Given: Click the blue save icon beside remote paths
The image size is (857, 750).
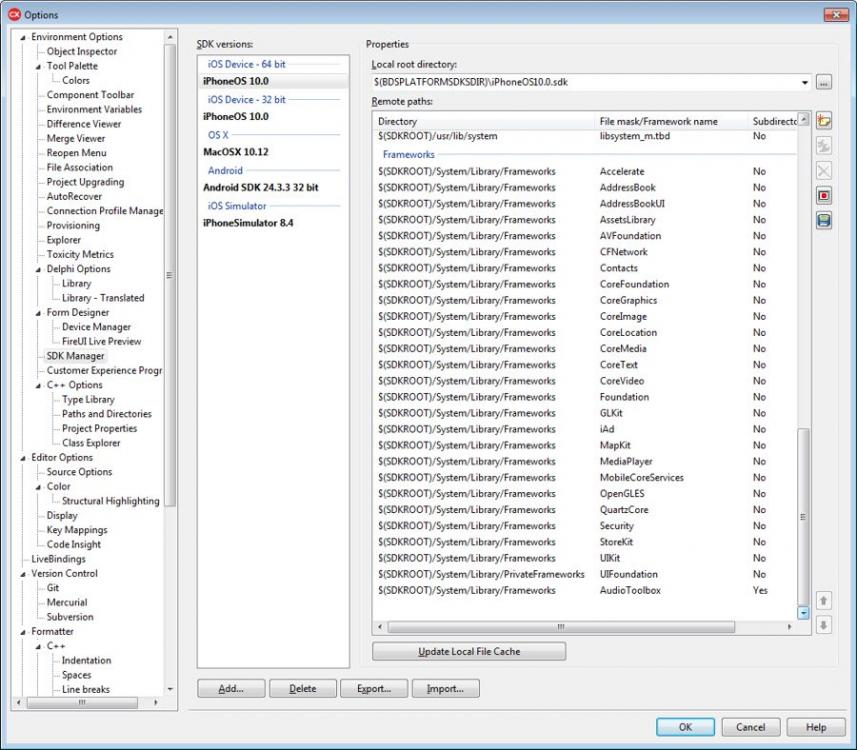Looking at the screenshot, I should click(x=824, y=220).
